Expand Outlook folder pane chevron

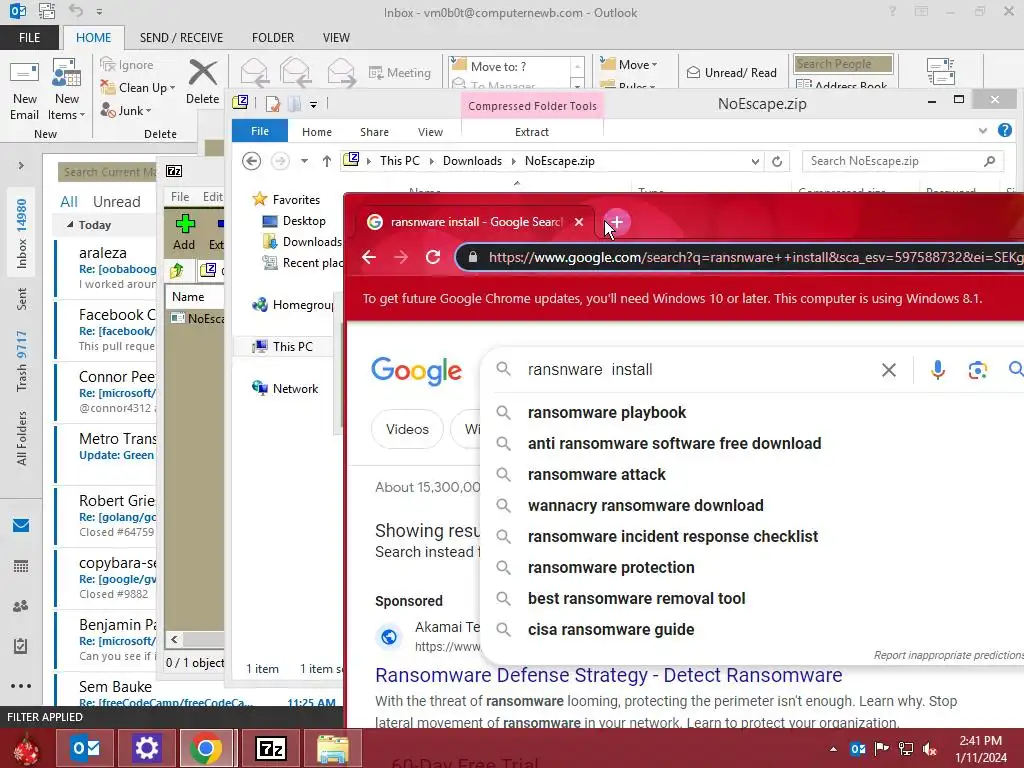pyautogui.click(x=21, y=165)
